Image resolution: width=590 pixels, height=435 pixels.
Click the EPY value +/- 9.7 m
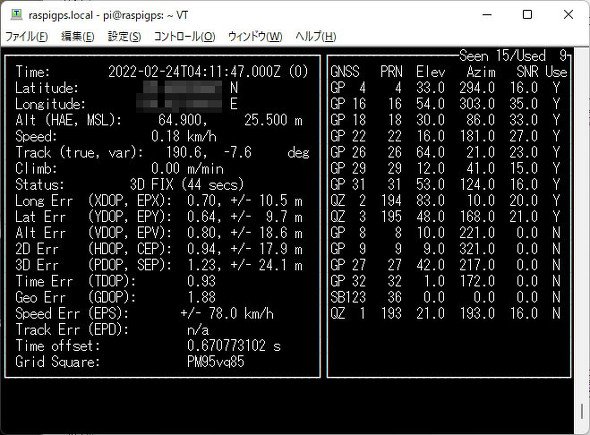coord(266,217)
